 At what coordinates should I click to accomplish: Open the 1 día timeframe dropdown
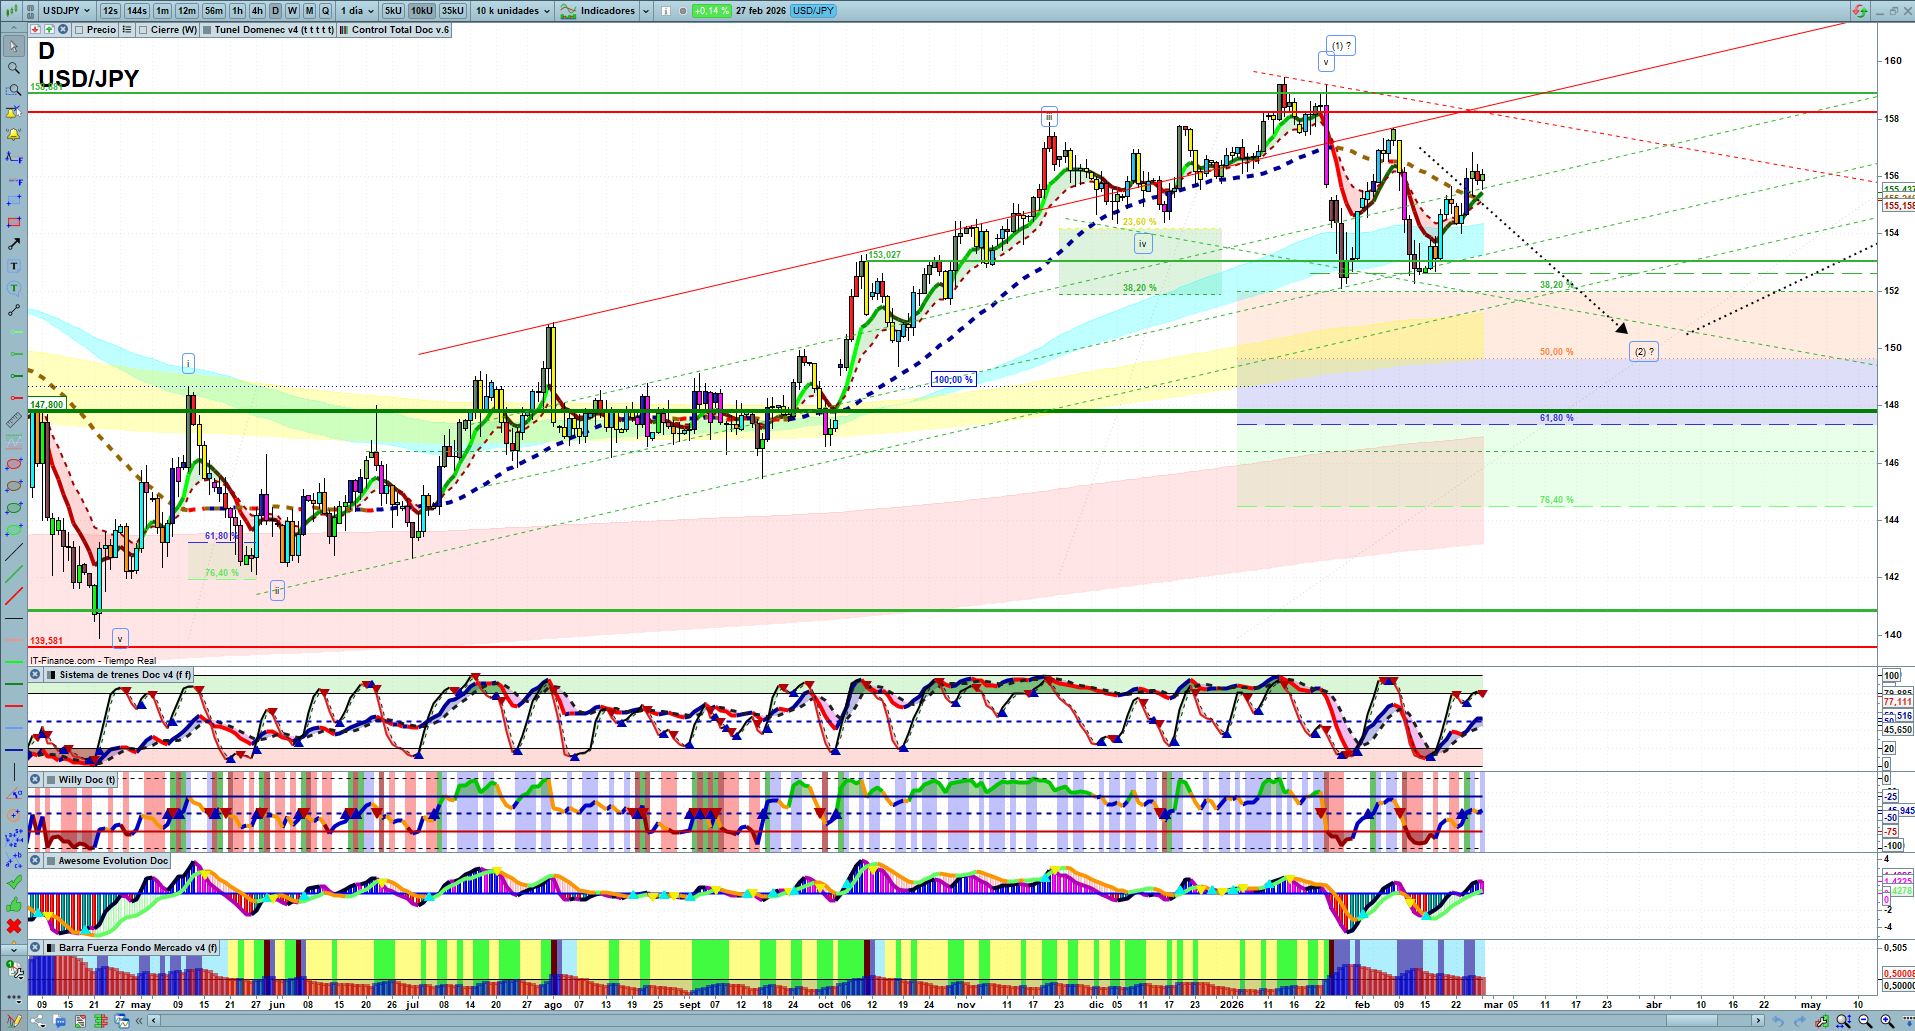click(357, 11)
